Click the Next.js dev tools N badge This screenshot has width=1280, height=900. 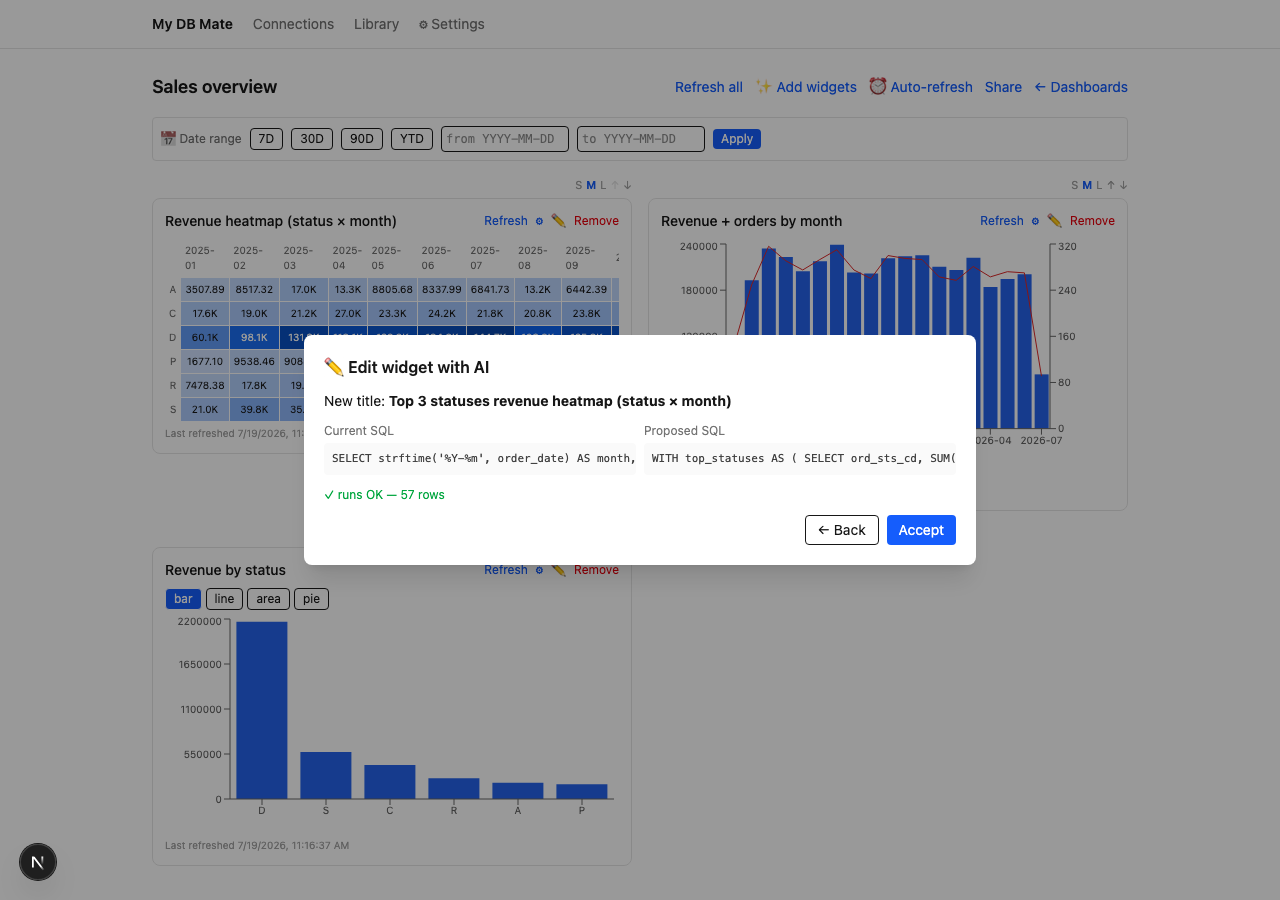[38, 862]
